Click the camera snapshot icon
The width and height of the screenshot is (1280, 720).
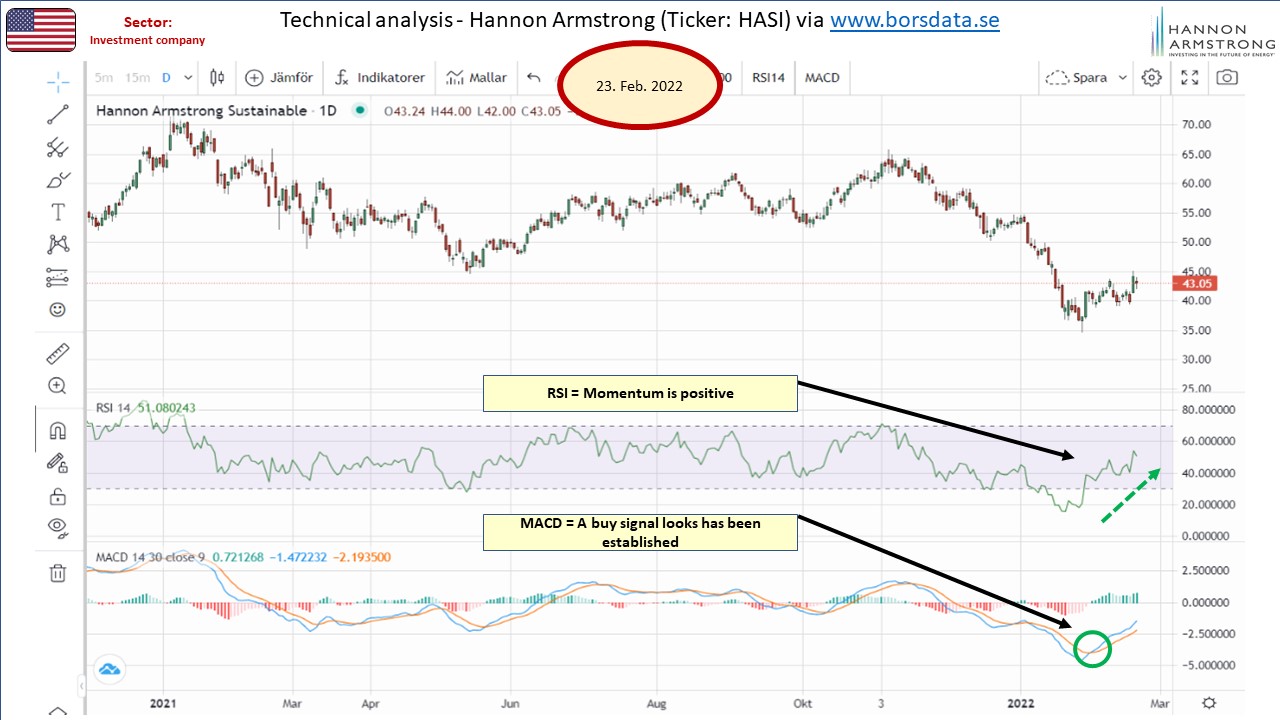pos(1227,77)
